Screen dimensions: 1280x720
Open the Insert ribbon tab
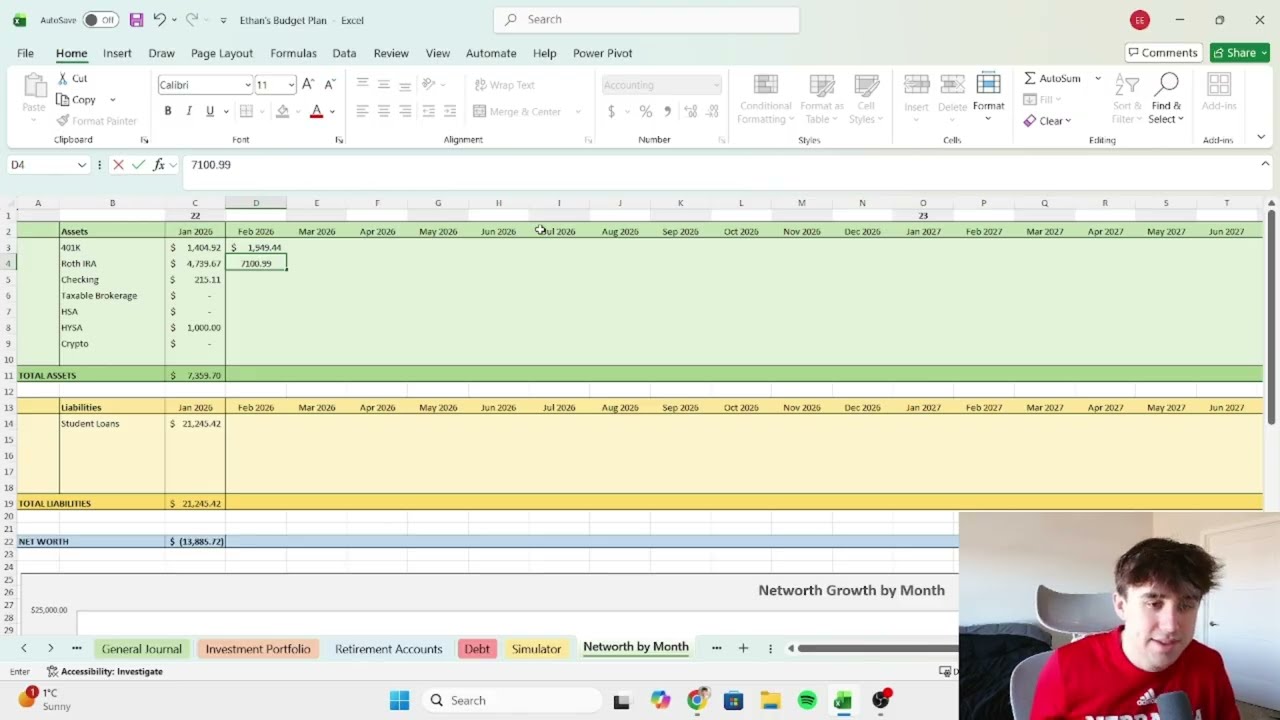[117, 53]
